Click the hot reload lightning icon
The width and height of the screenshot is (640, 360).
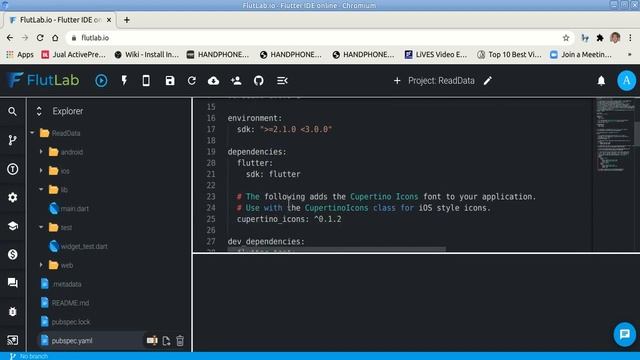pos(124,80)
